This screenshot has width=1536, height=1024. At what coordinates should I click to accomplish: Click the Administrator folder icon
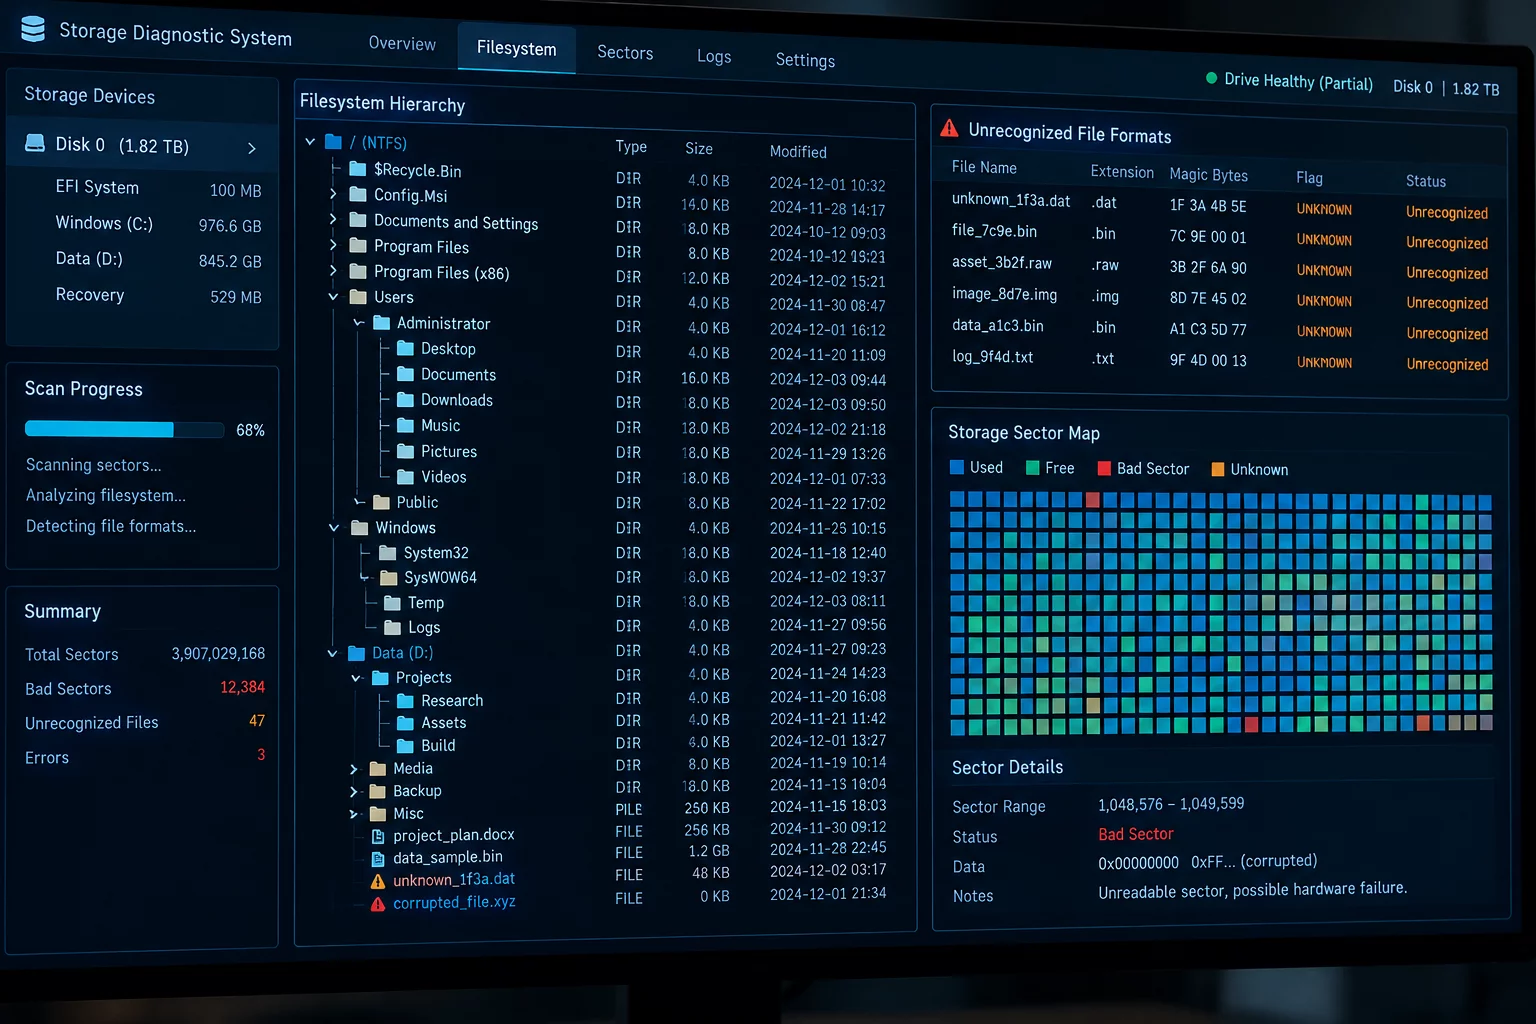(x=381, y=322)
